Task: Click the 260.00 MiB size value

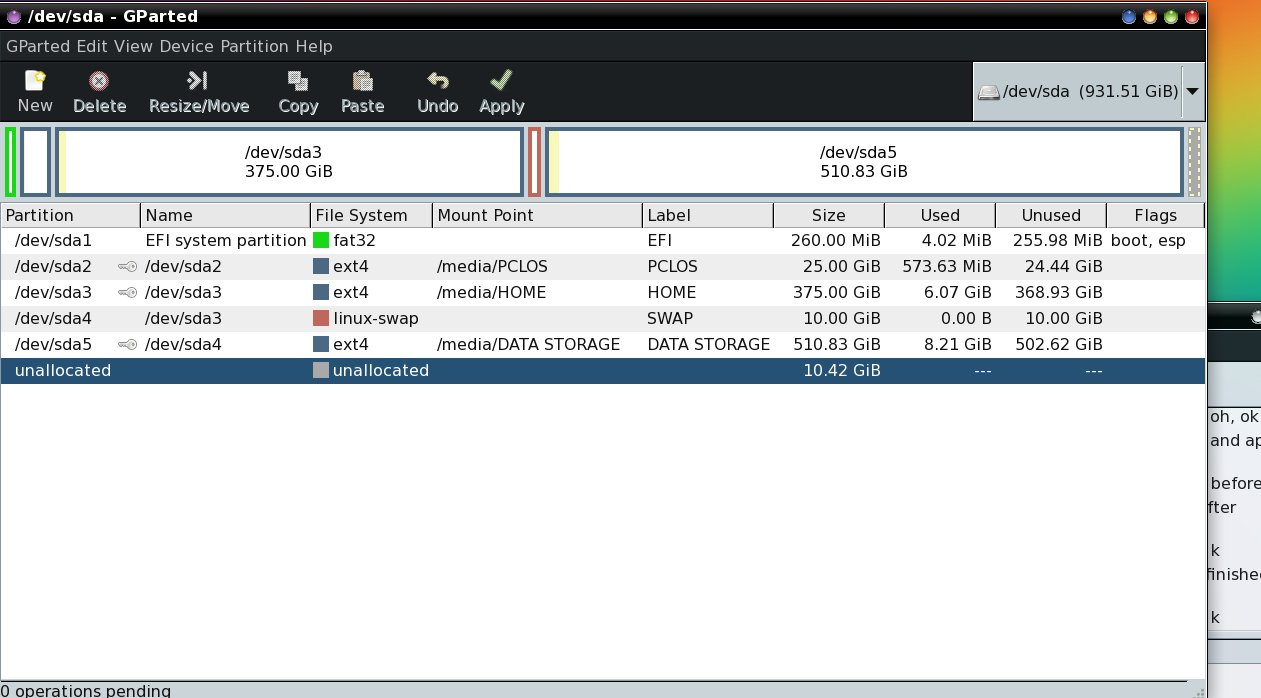Action: tap(834, 241)
